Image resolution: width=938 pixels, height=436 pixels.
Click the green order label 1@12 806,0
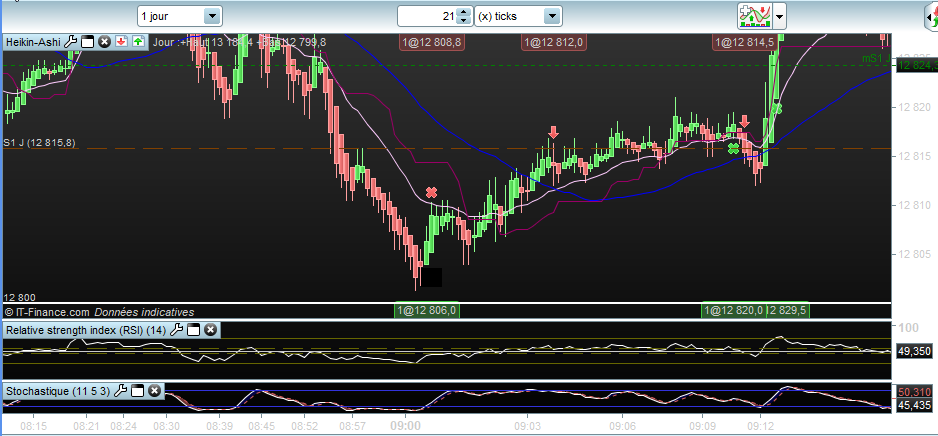coord(427,310)
